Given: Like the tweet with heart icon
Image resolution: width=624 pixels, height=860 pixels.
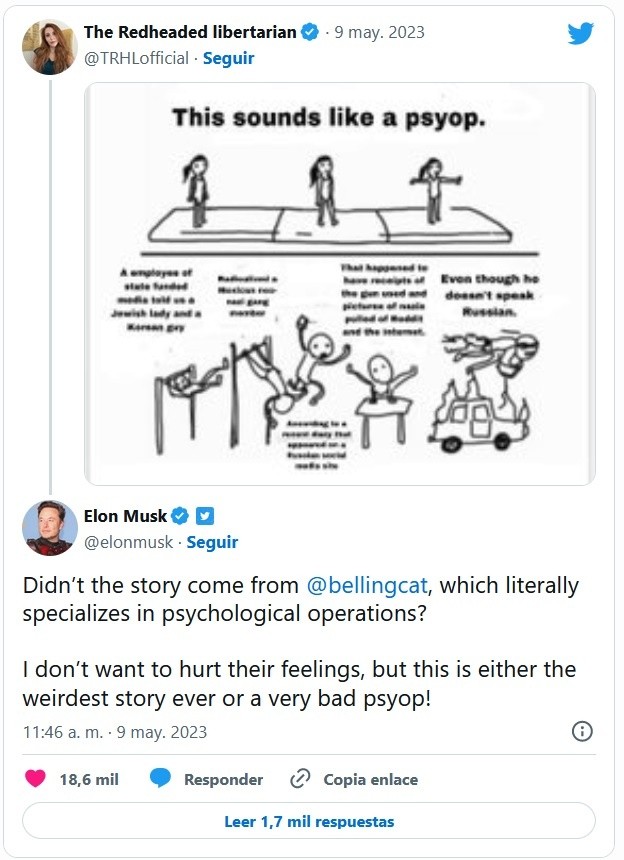Looking at the screenshot, I should [x=35, y=779].
